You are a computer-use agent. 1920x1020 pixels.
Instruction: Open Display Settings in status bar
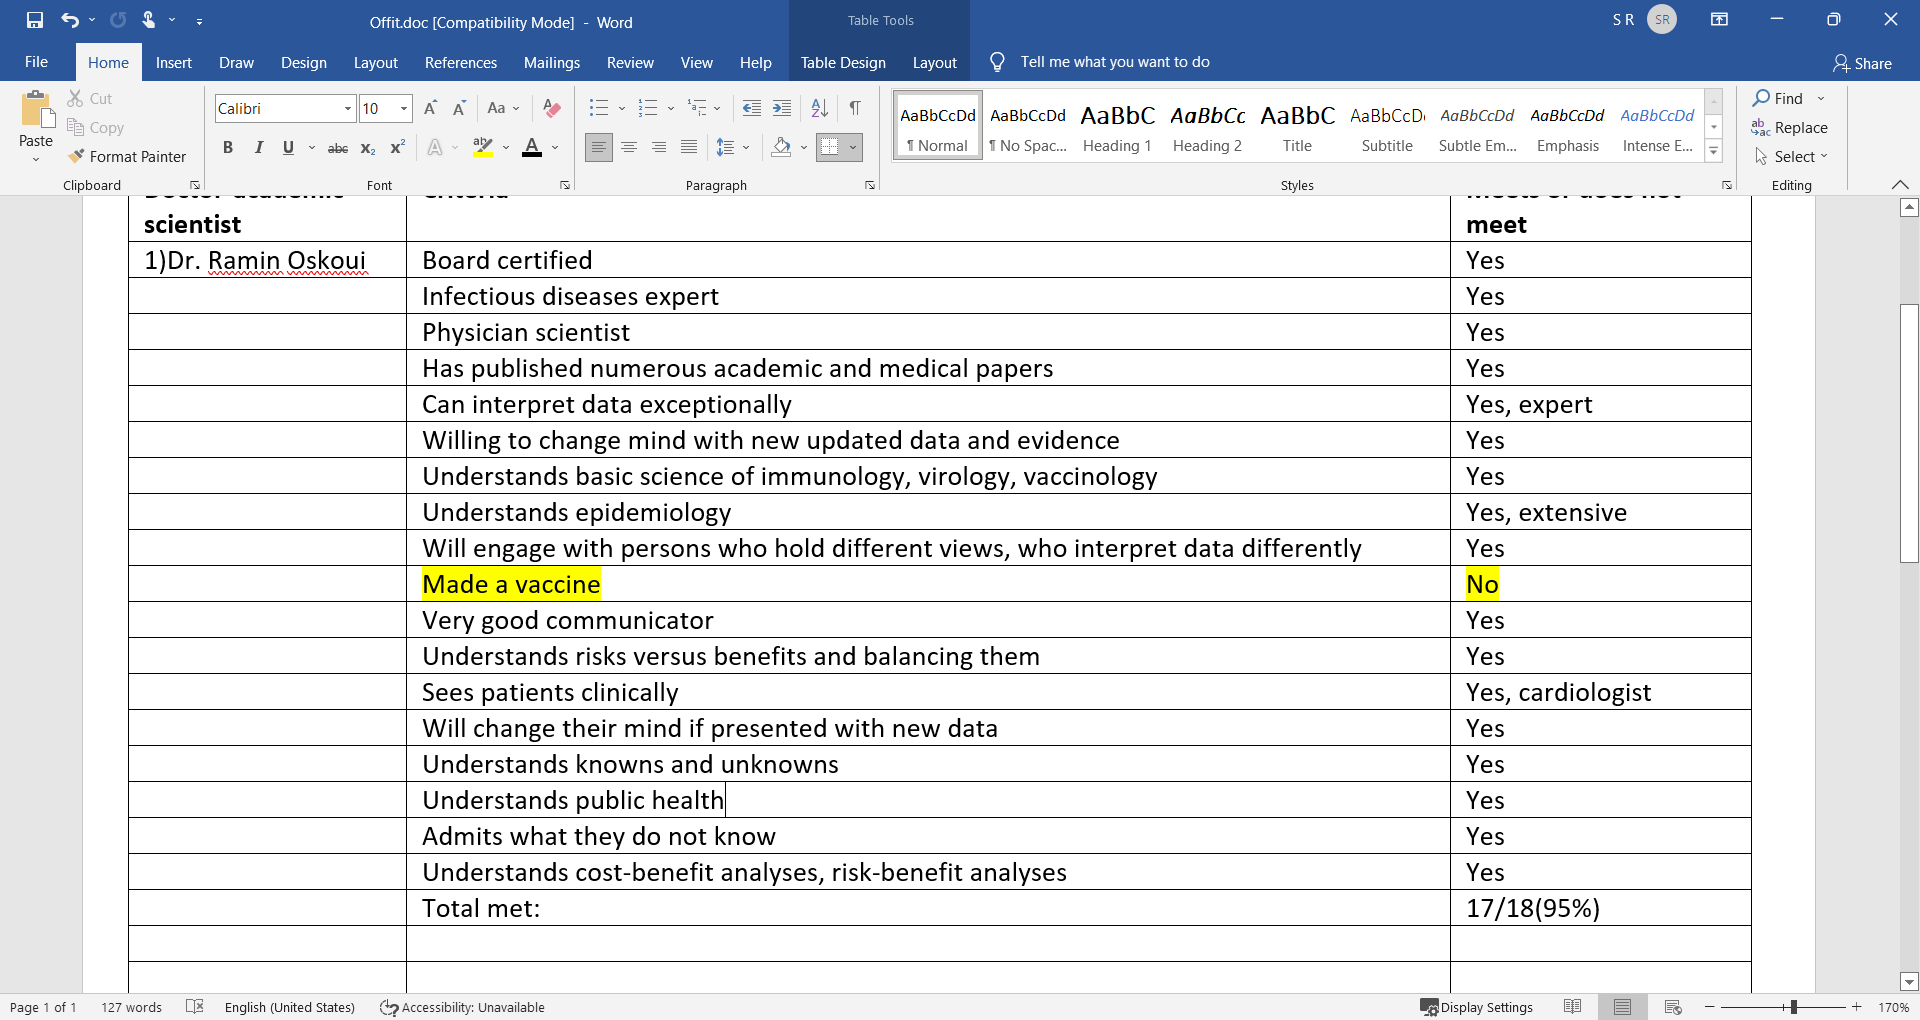coord(1477,1007)
